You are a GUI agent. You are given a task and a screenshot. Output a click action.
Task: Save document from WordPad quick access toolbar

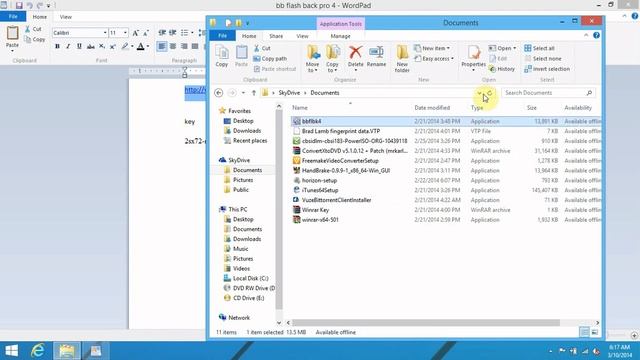19,6
